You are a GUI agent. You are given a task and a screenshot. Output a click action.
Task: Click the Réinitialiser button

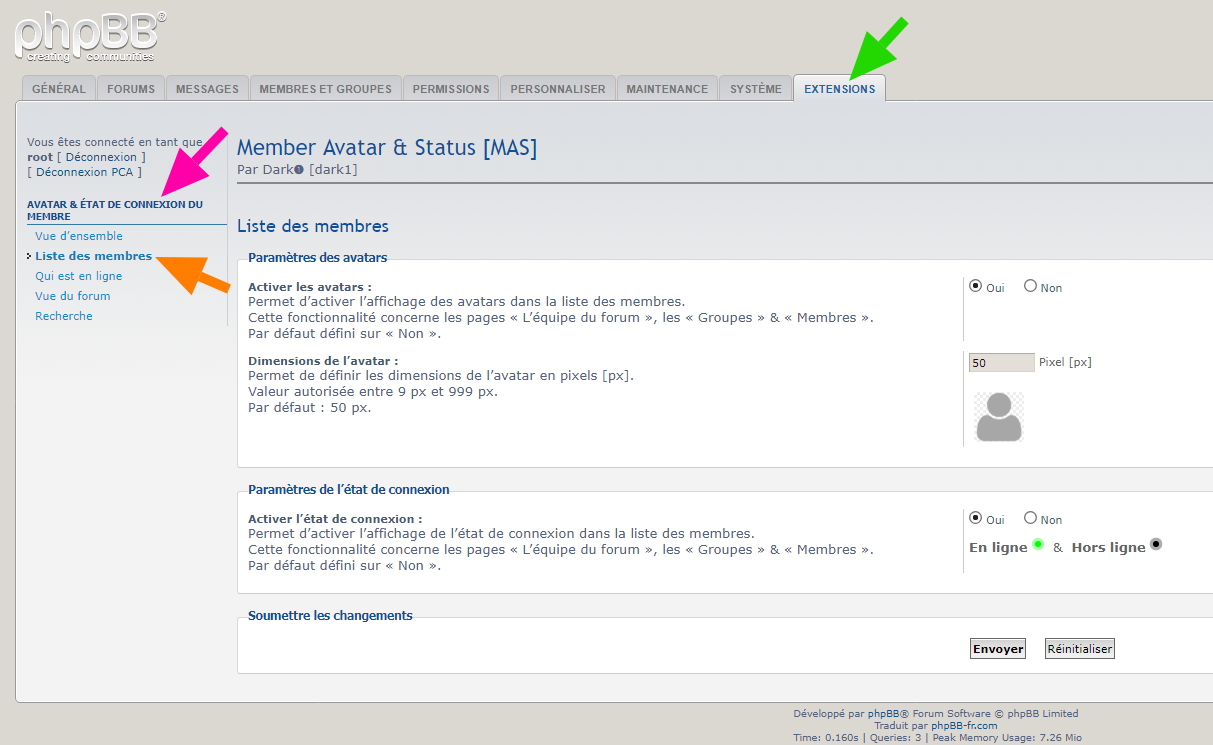tap(1079, 649)
